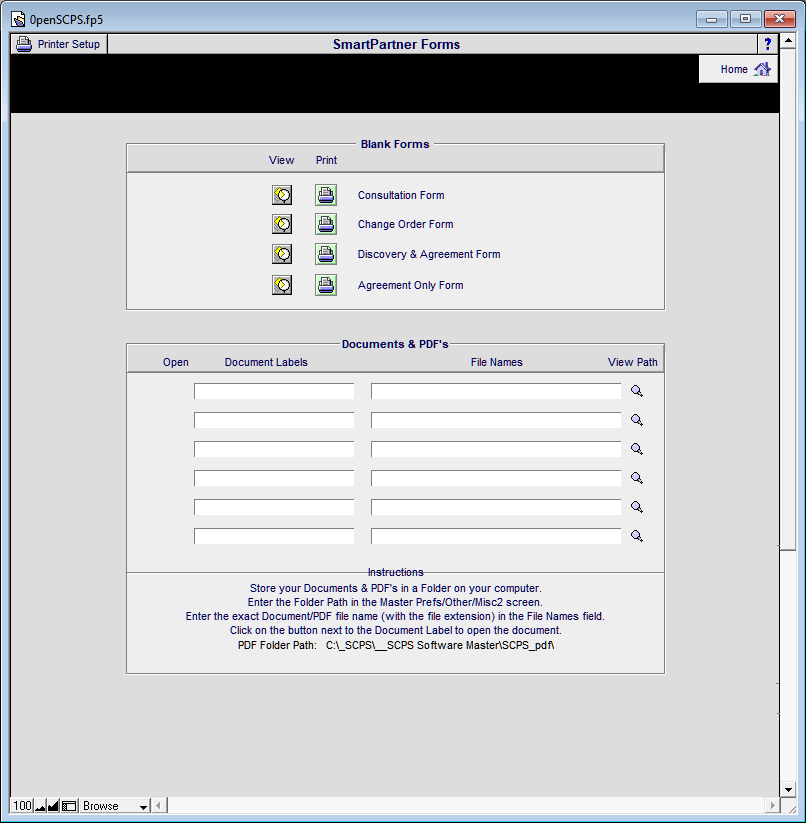Click the PDF folder path C:\_SCPS text
Viewport: 806px width, 823px height.
pyautogui.click(x=440, y=645)
